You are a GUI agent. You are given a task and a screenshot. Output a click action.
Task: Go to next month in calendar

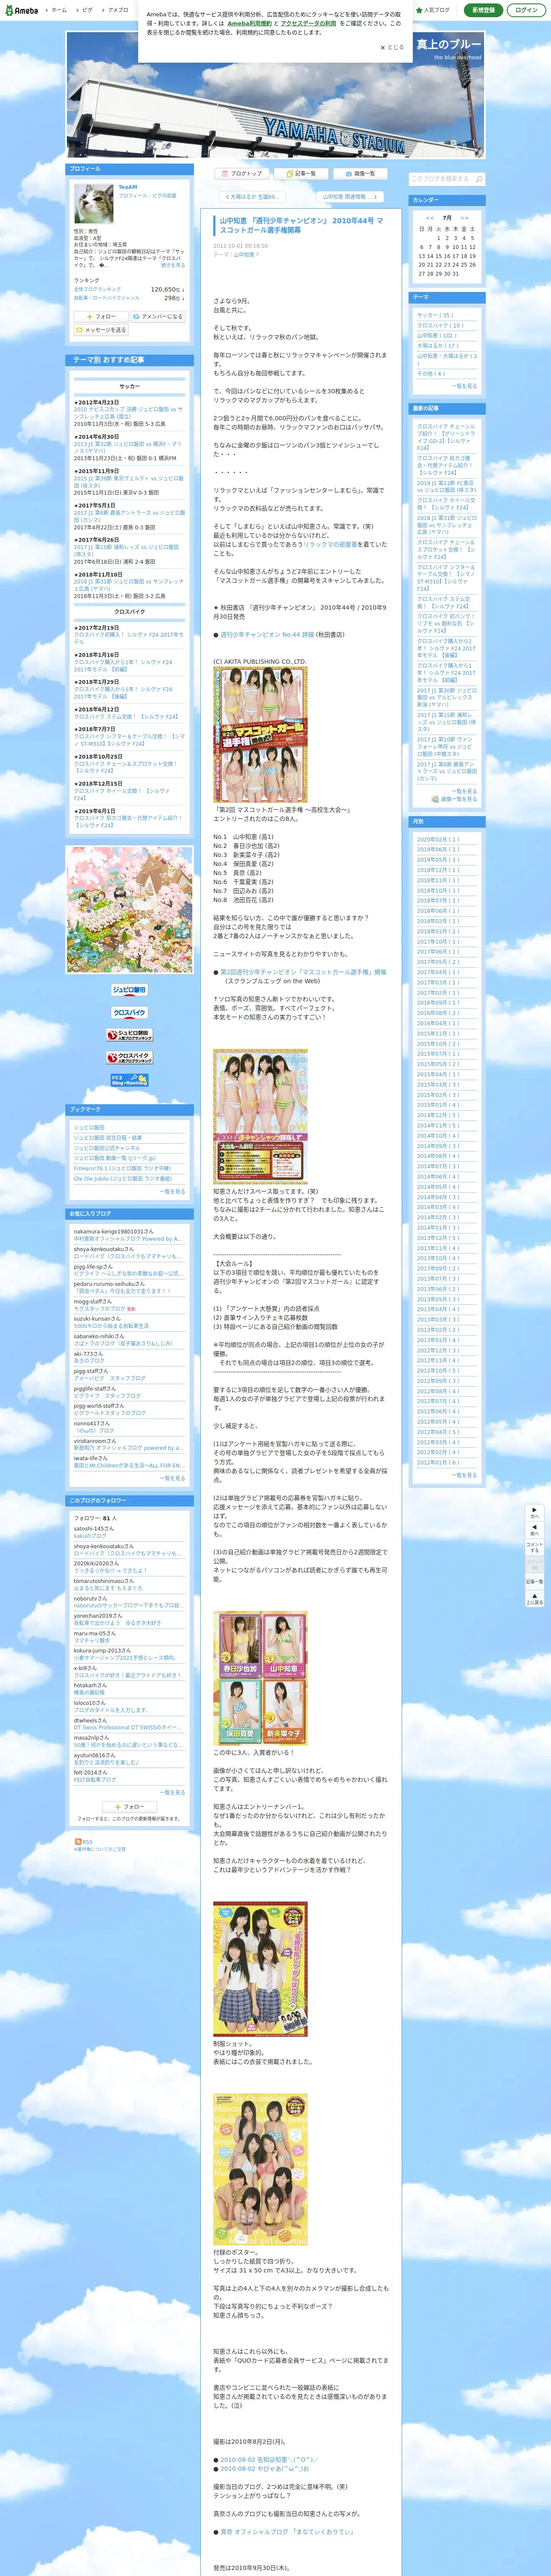point(464,218)
